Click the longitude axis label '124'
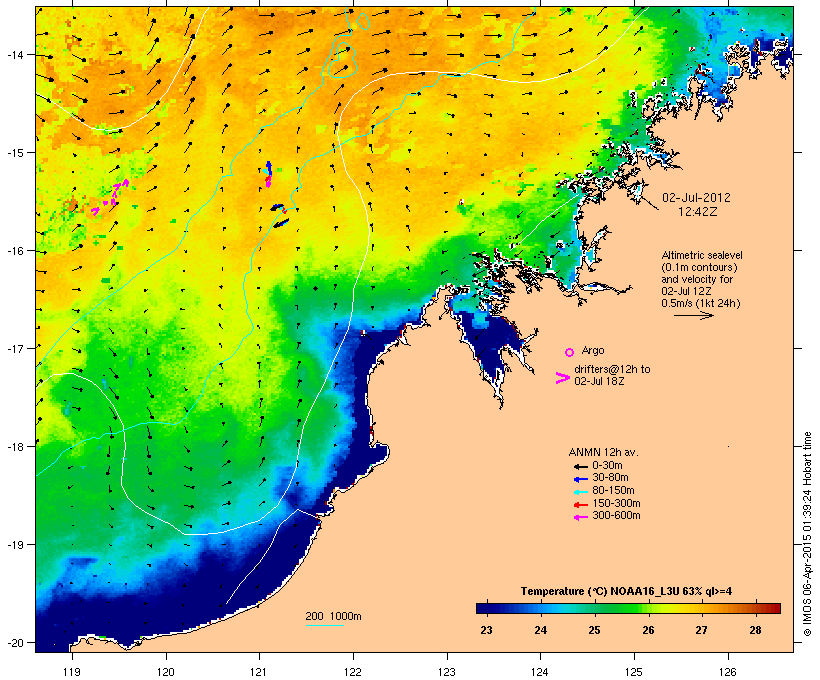The height and width of the screenshot is (680, 820). point(540,672)
